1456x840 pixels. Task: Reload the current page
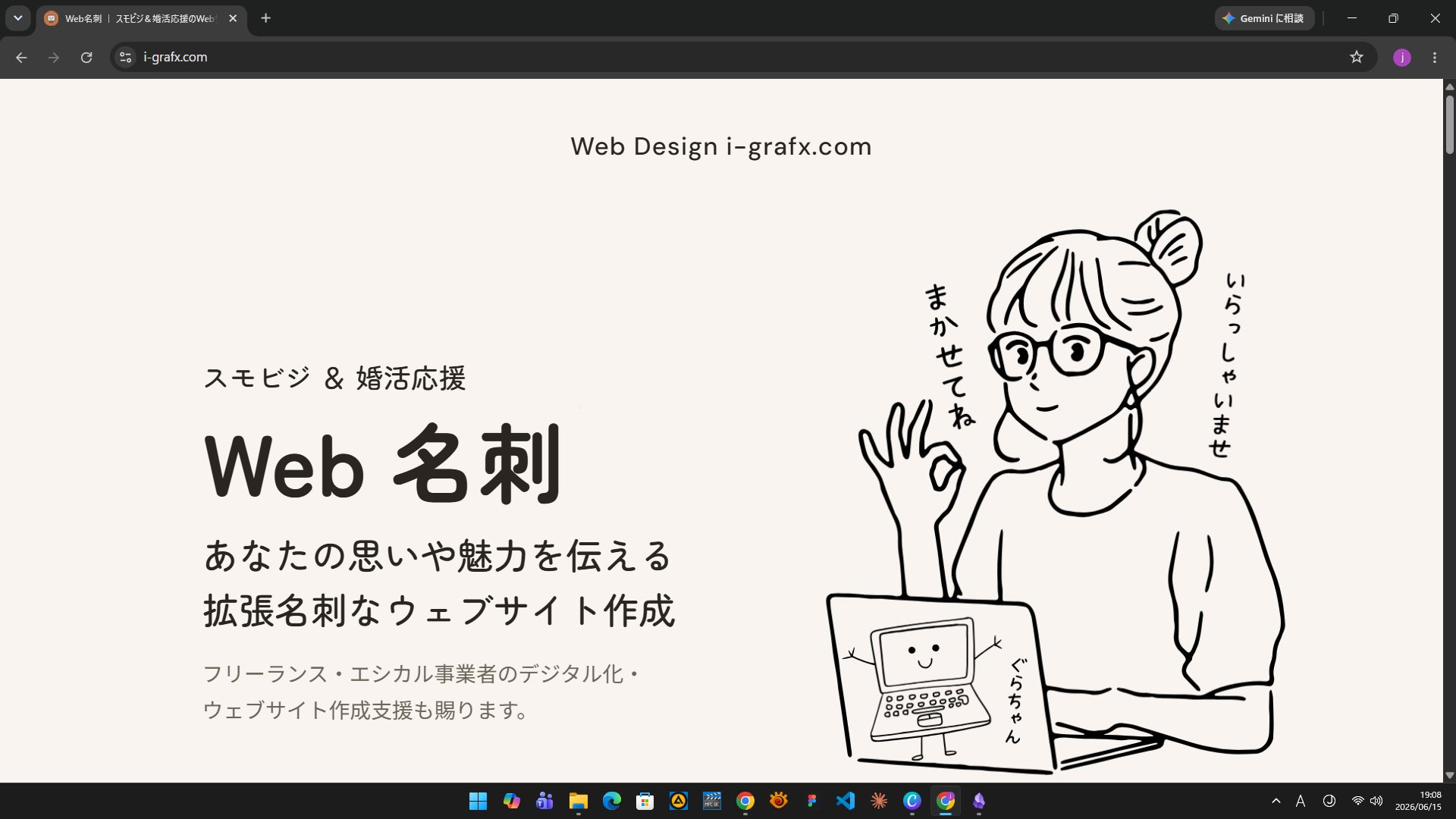(x=87, y=58)
